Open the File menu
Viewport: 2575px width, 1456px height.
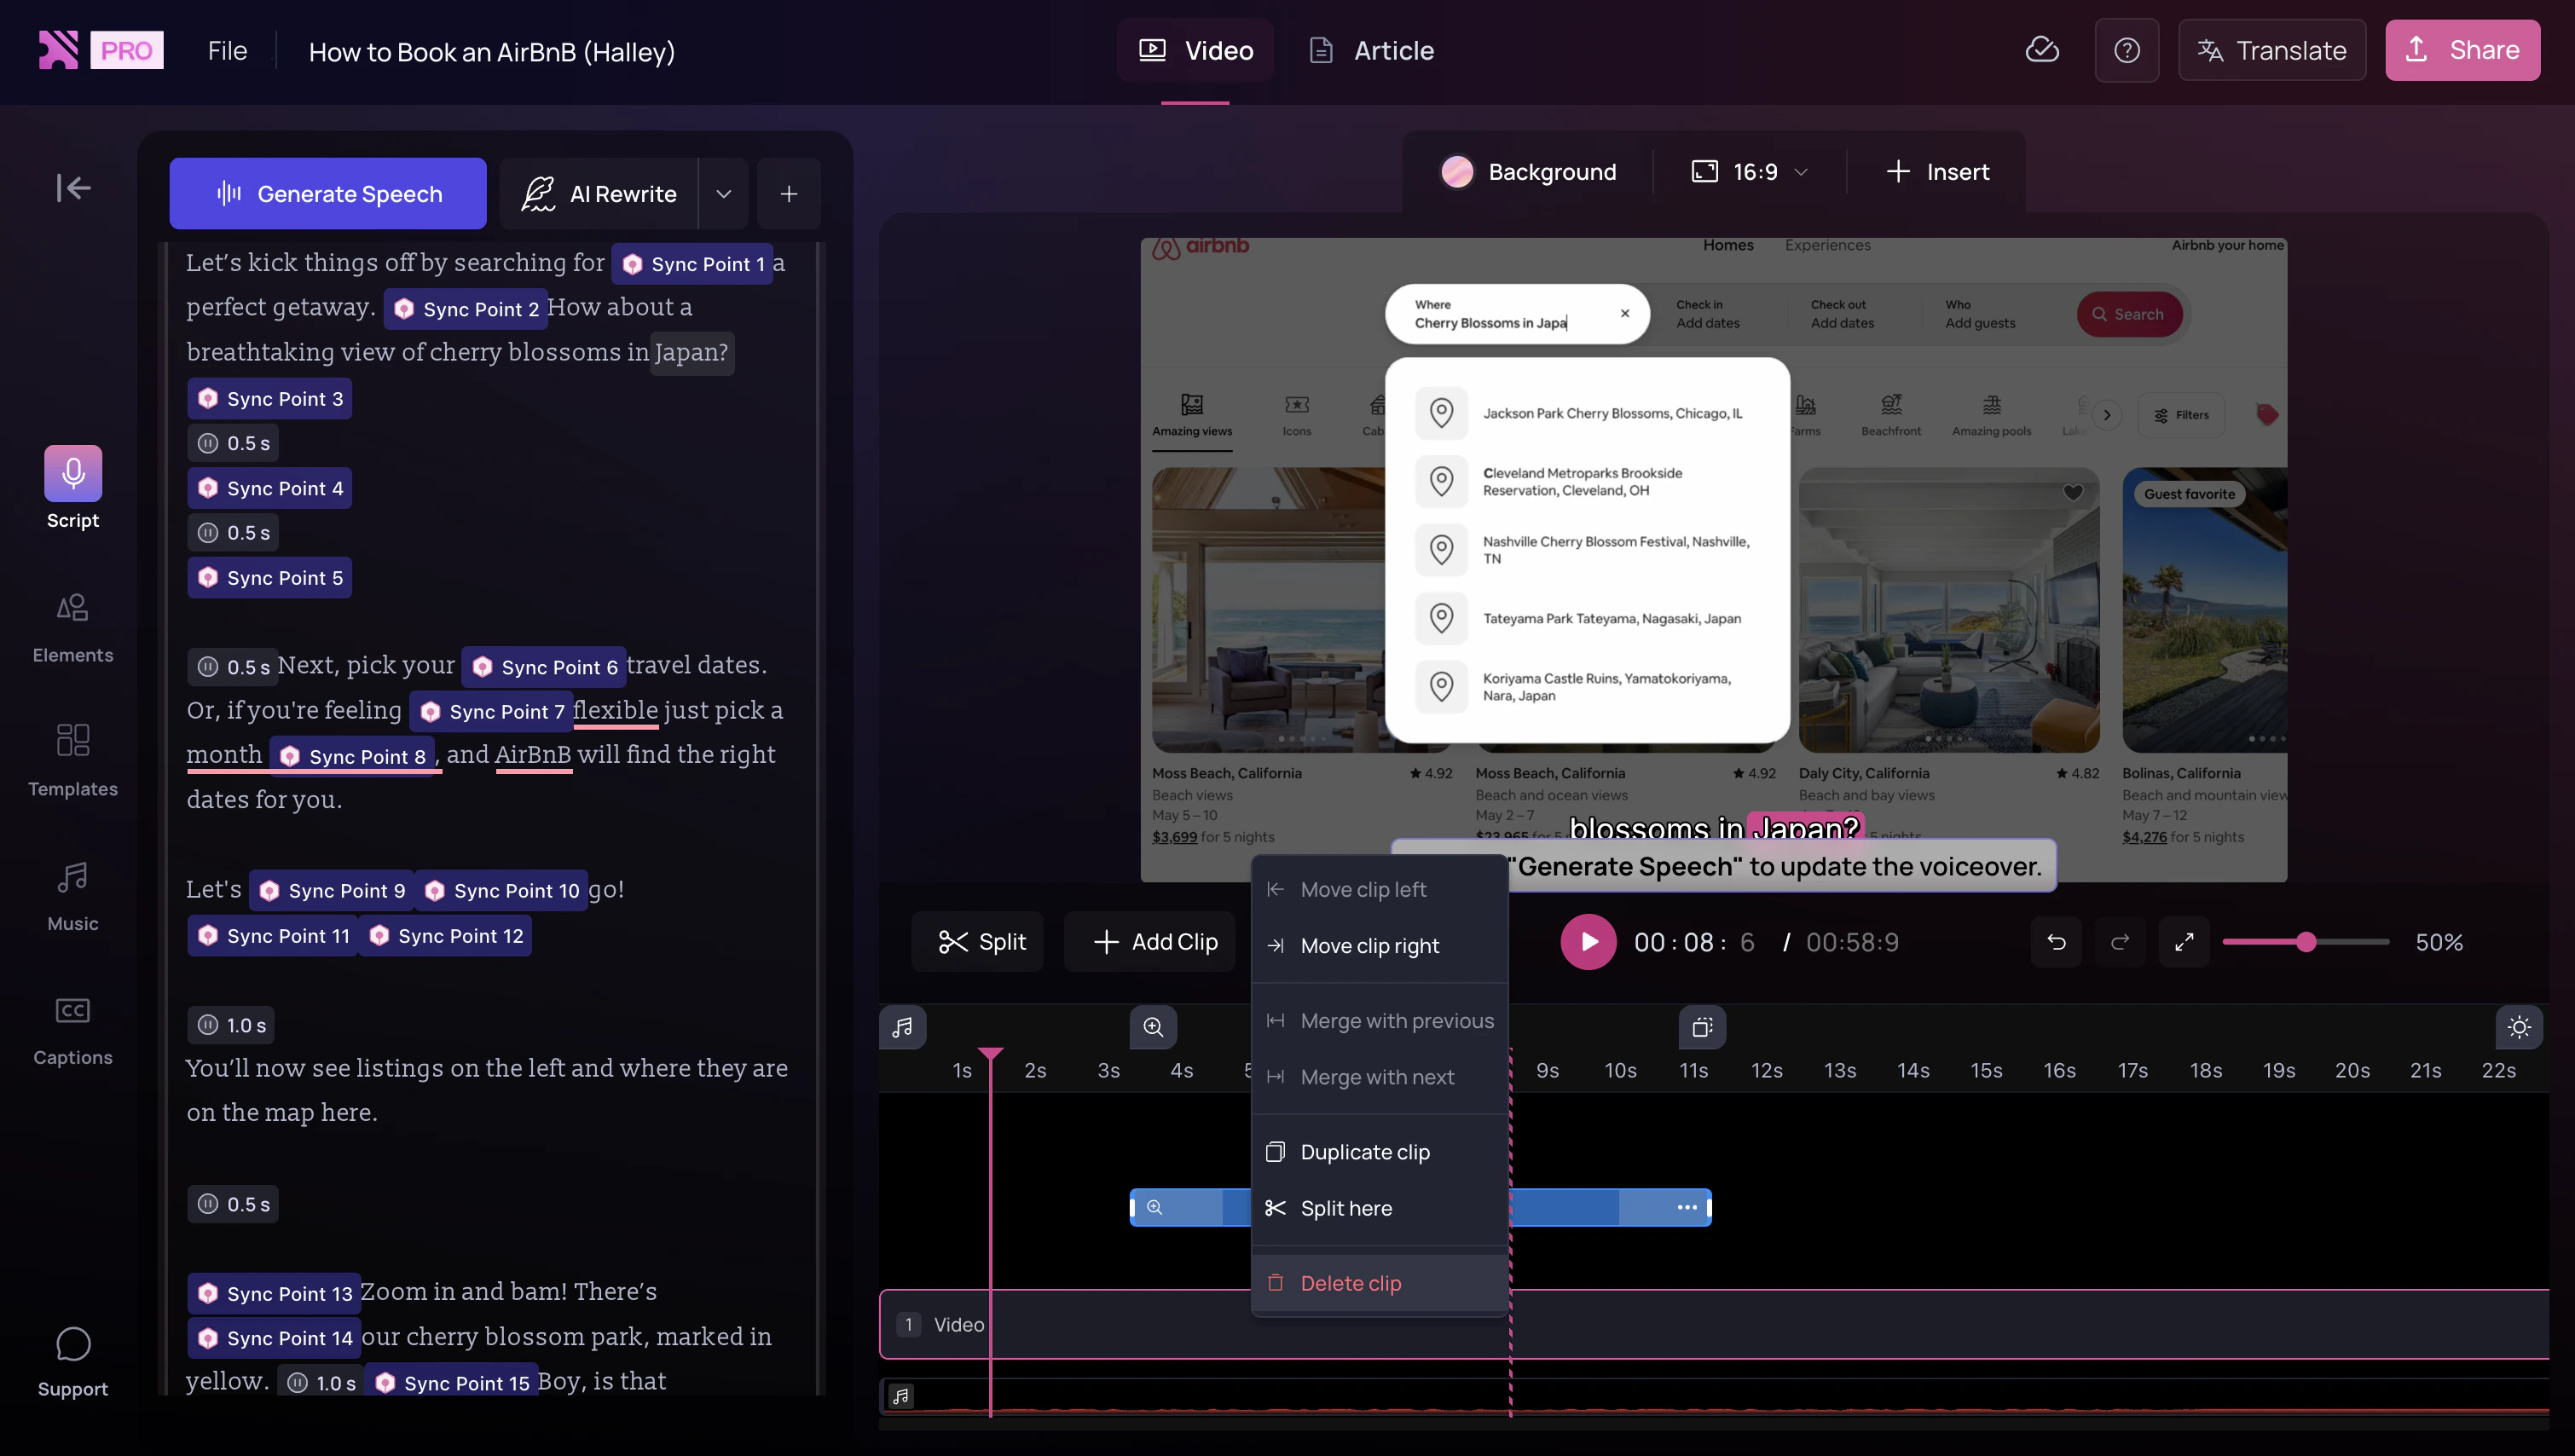tap(227, 51)
